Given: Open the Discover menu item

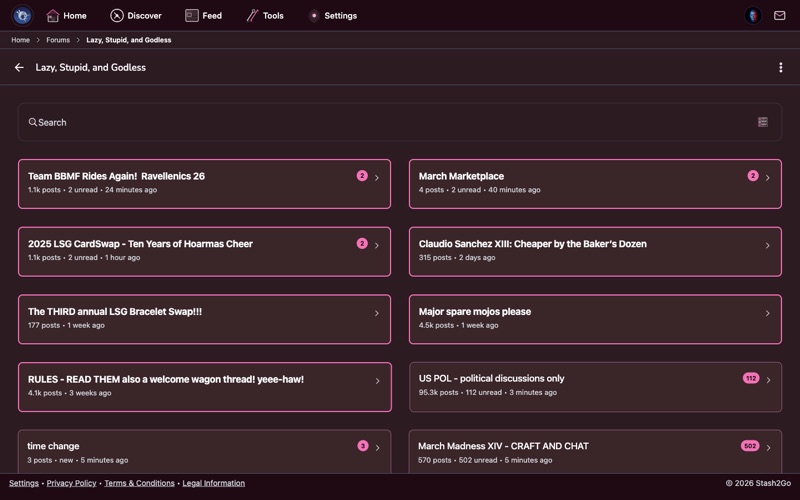Looking at the screenshot, I should [x=136, y=16].
